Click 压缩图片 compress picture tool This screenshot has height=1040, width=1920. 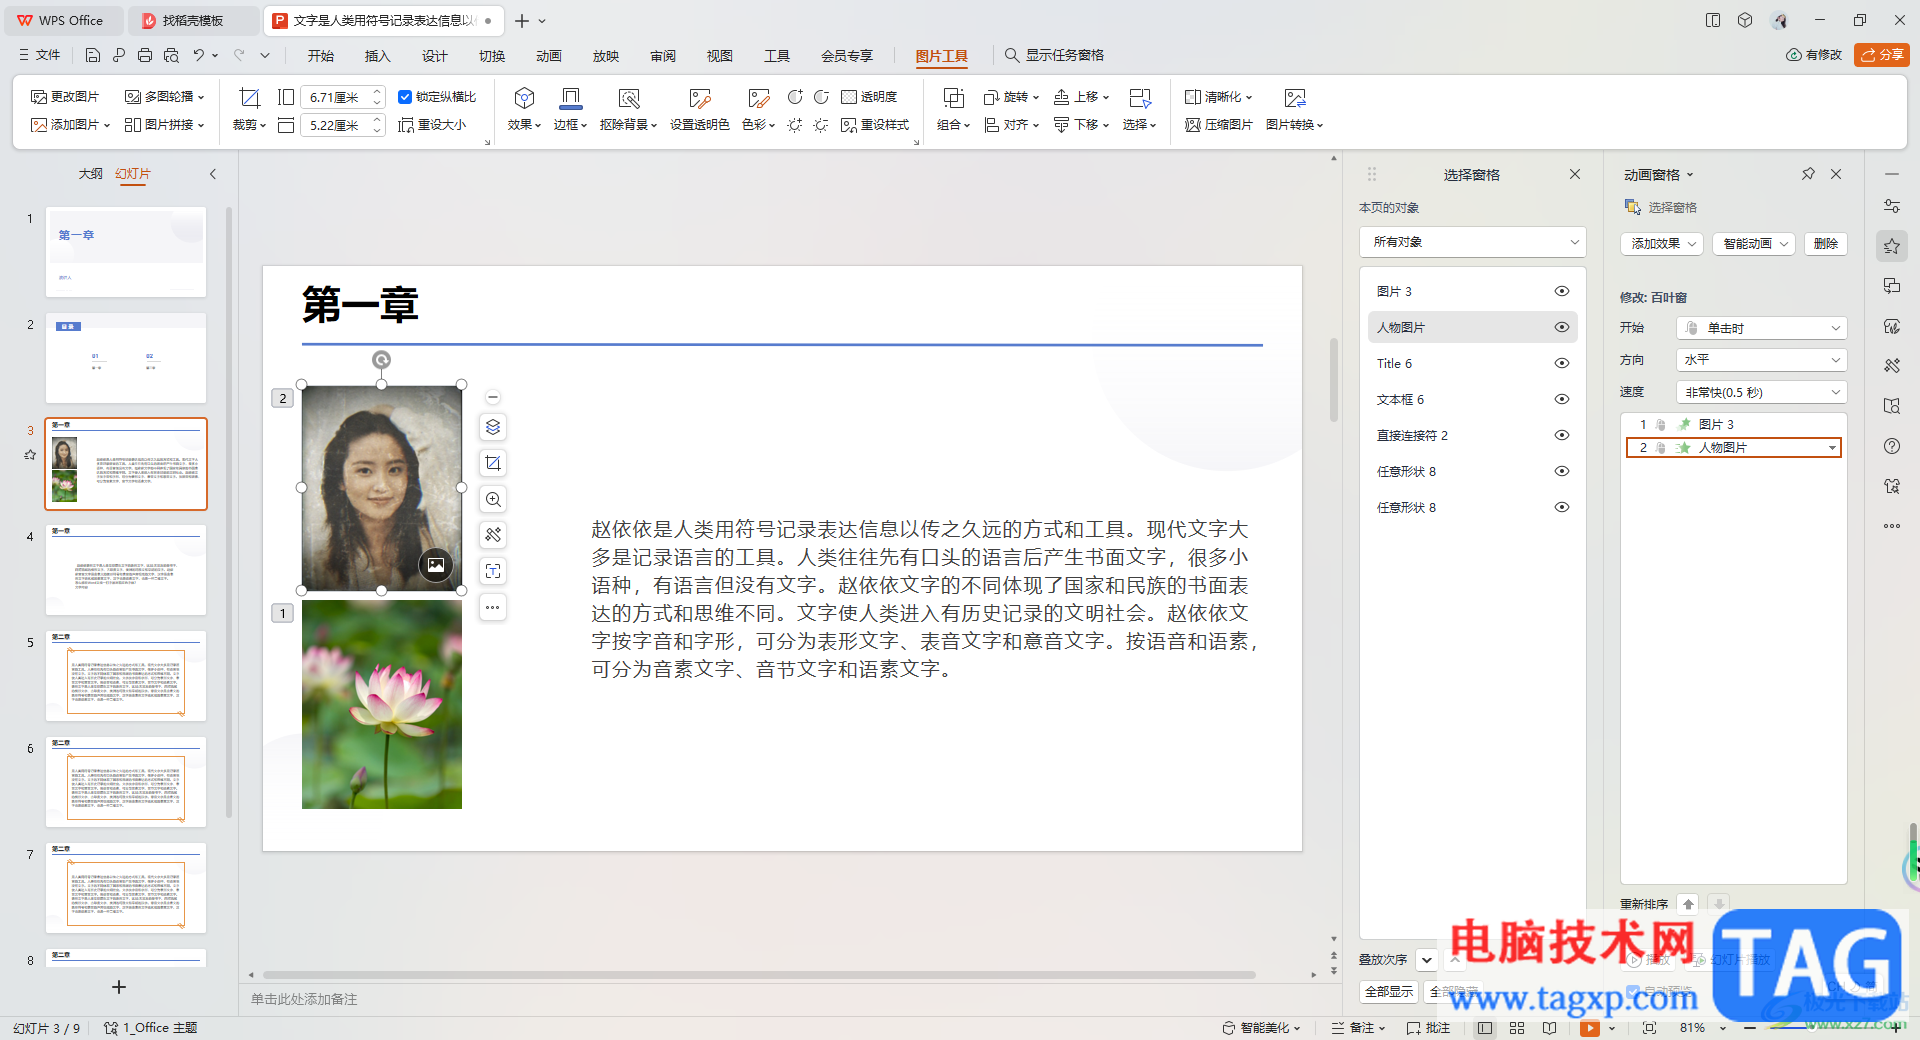pyautogui.click(x=1218, y=125)
